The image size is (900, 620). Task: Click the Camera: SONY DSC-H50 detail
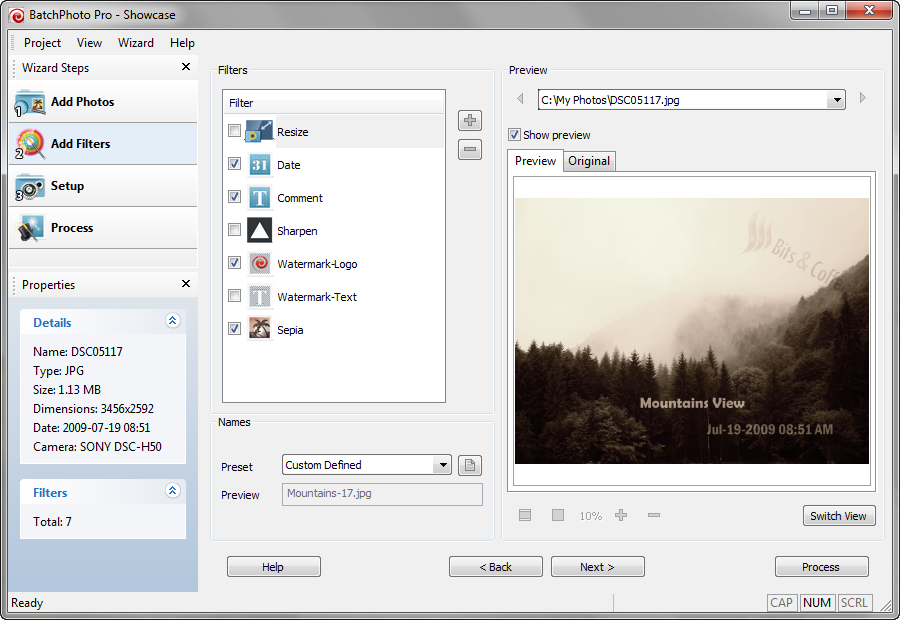(x=98, y=447)
